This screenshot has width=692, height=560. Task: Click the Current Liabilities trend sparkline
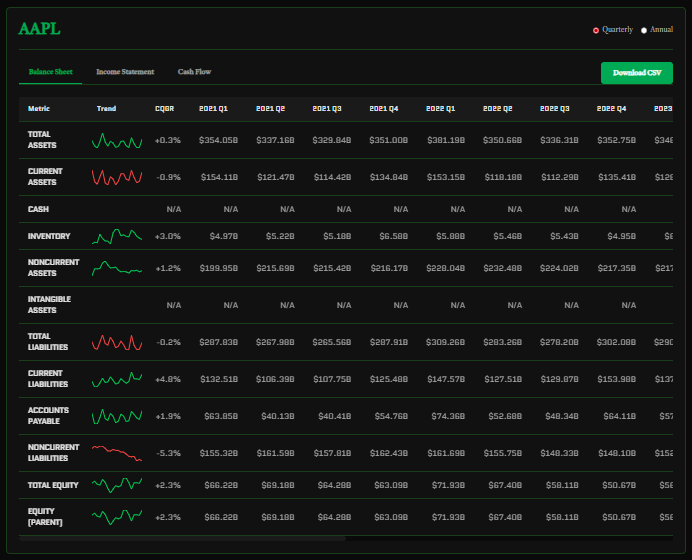(x=117, y=380)
